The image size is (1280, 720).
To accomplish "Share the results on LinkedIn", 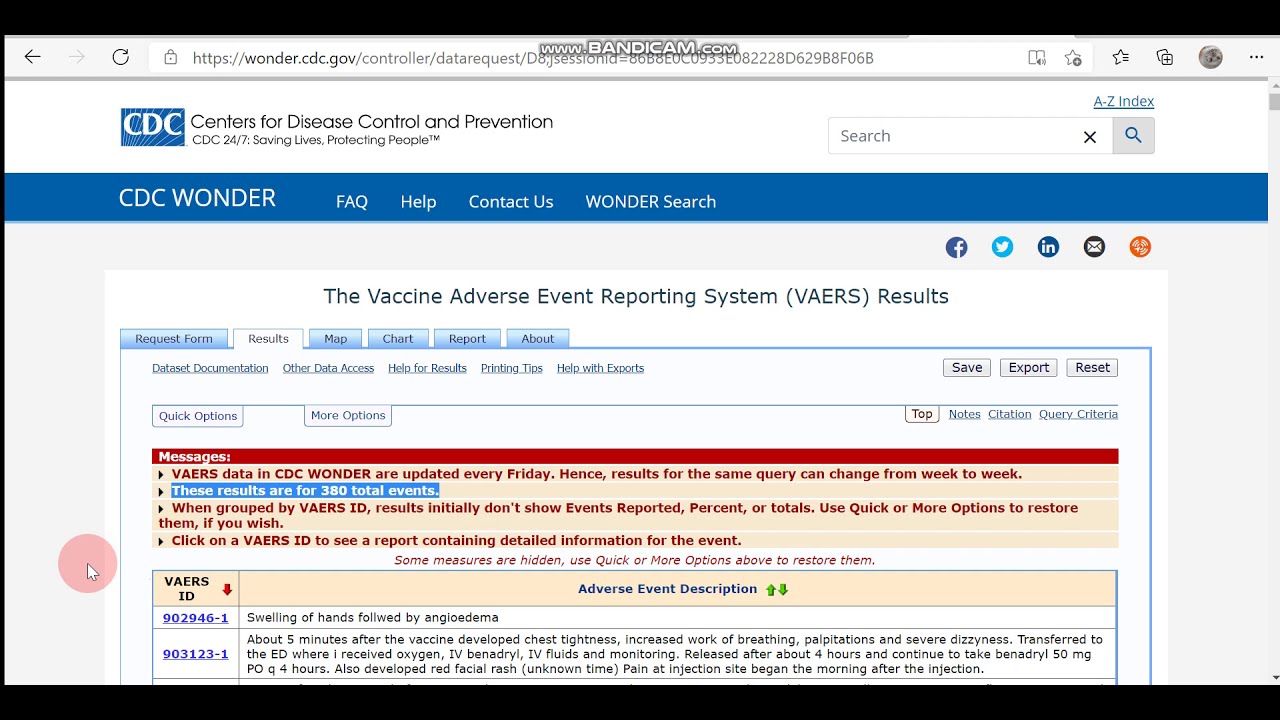I will click(1048, 247).
